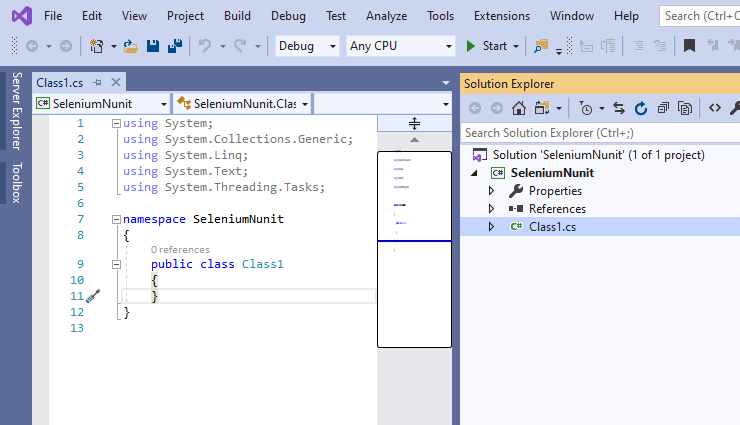The height and width of the screenshot is (425, 740).
Task: Click the New Project toolbar icon
Action: pyautogui.click(x=96, y=46)
